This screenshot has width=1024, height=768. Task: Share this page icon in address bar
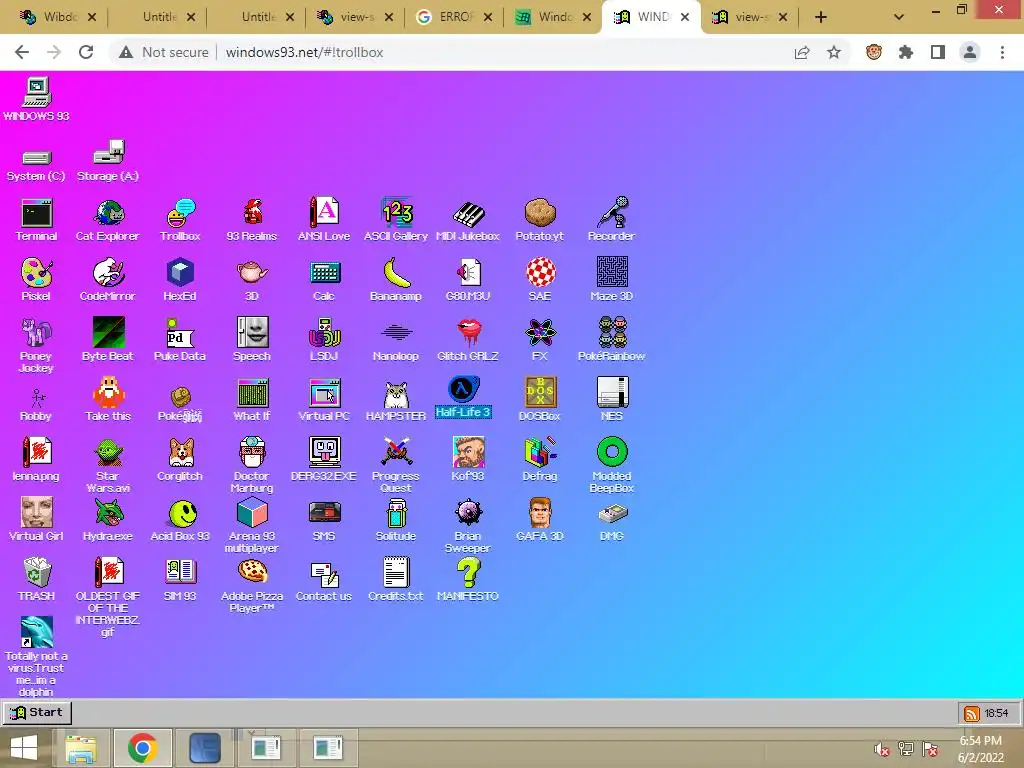coord(802,52)
